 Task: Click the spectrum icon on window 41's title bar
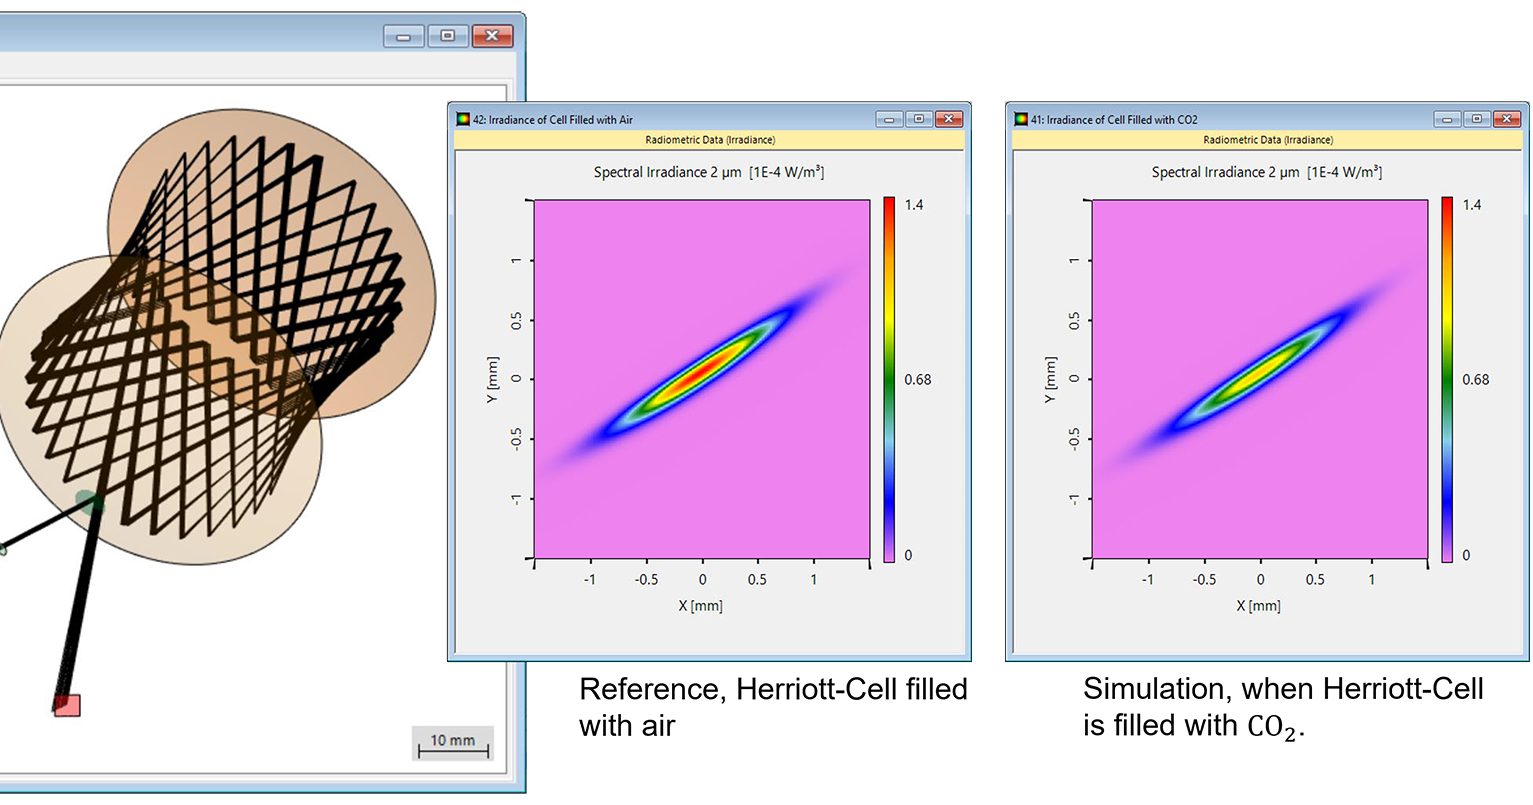1021,118
